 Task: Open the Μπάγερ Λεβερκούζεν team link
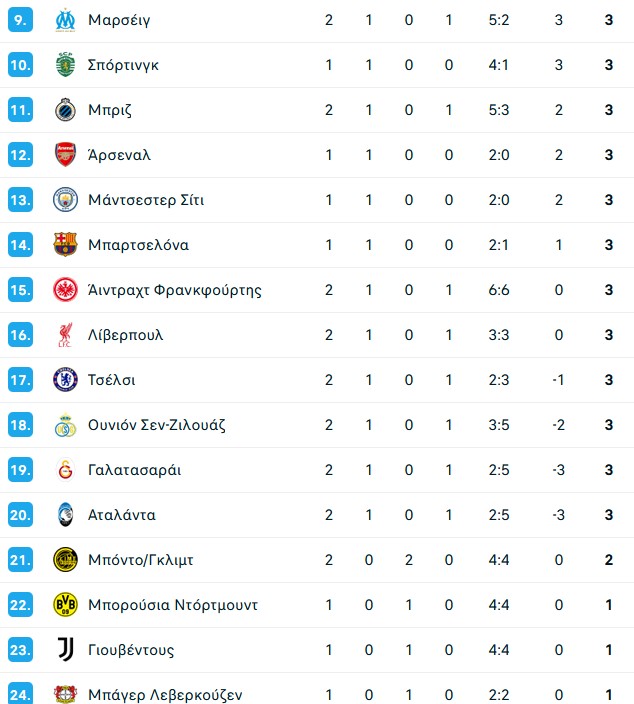pyautogui.click(x=164, y=695)
